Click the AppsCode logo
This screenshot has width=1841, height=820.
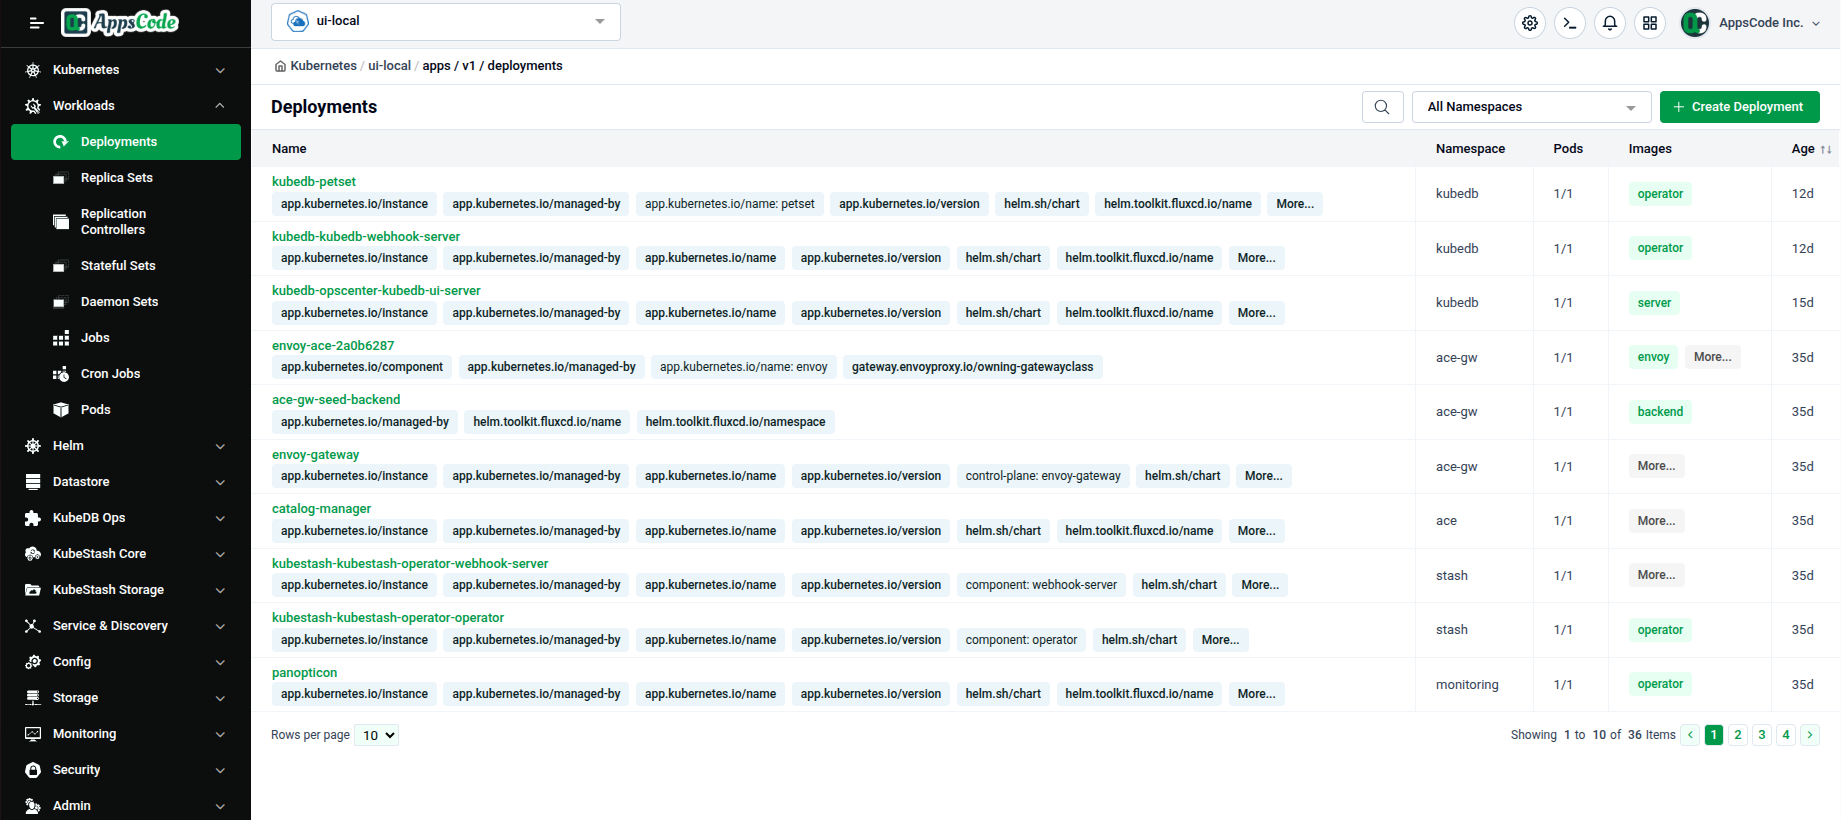(x=120, y=22)
